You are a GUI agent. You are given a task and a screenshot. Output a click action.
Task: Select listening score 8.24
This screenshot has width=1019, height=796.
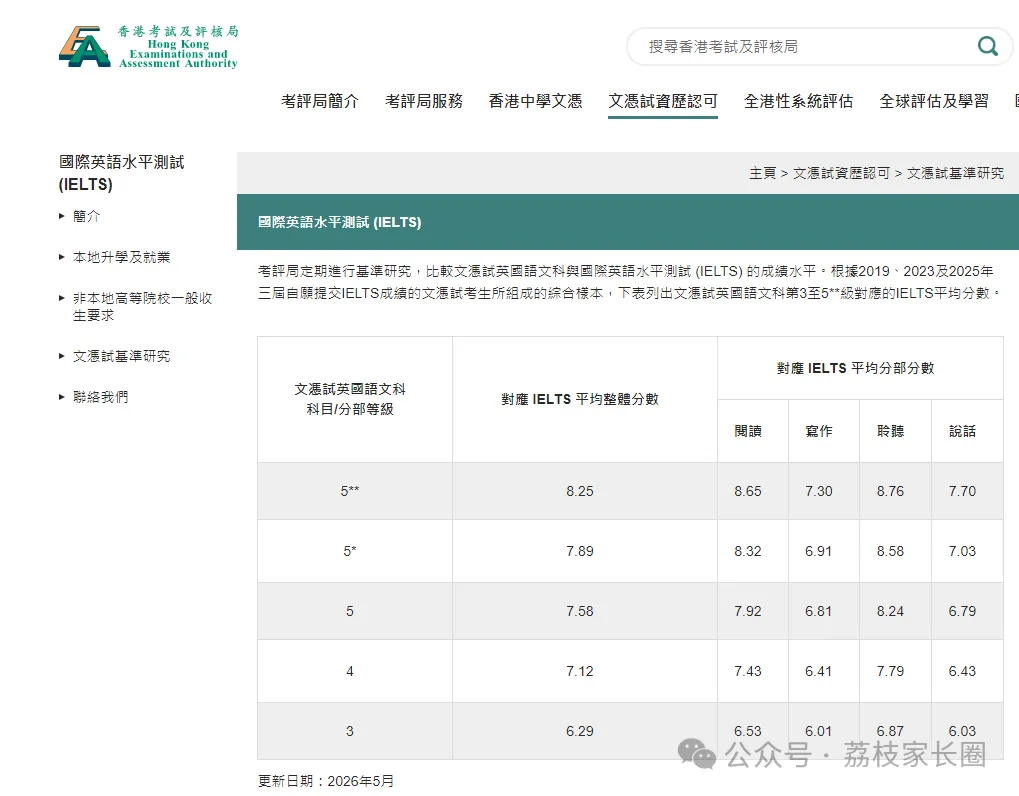pyautogui.click(x=890, y=611)
